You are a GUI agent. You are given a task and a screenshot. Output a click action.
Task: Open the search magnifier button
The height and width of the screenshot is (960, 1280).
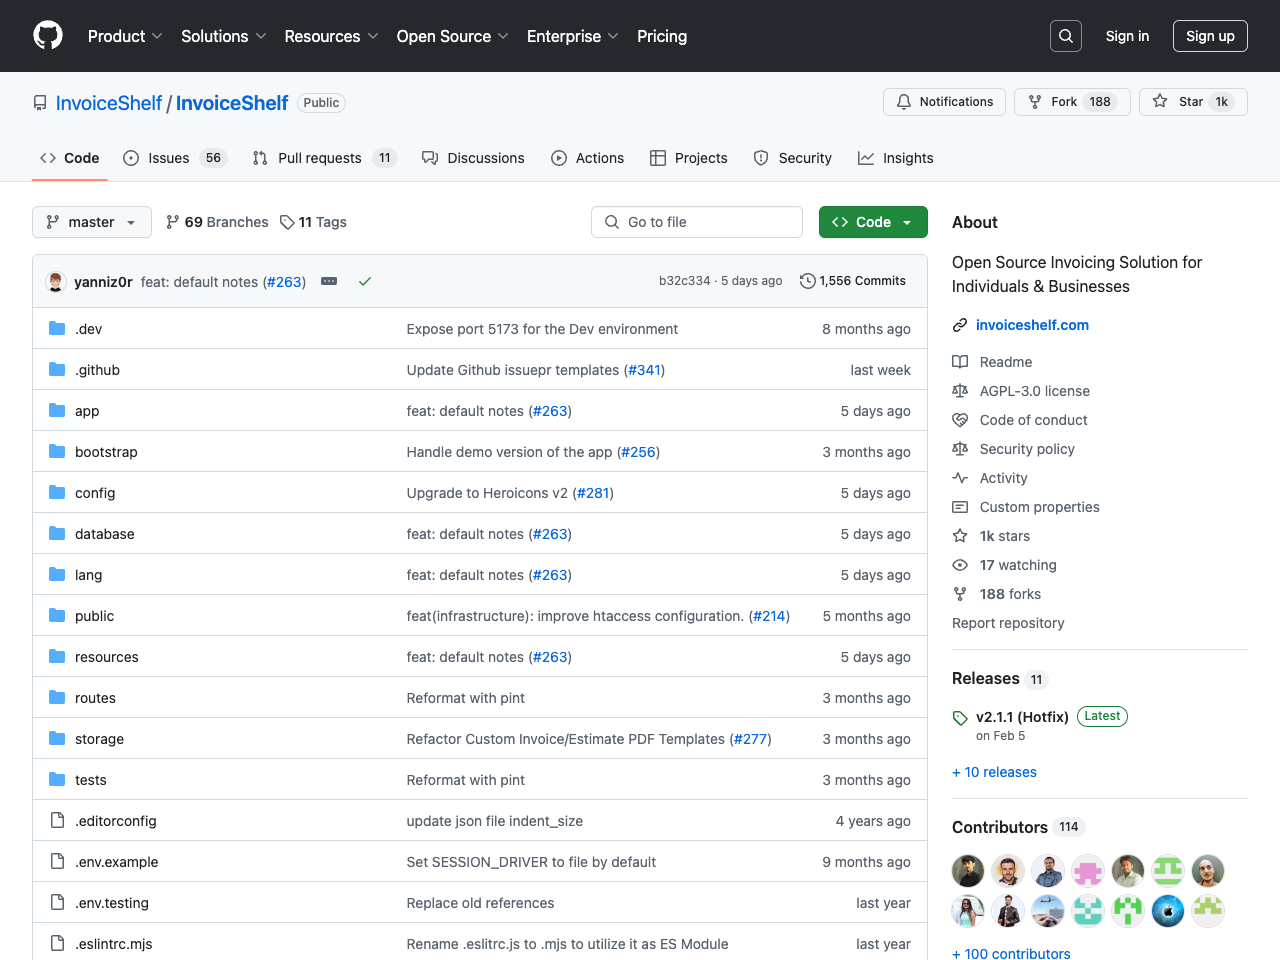(1066, 36)
